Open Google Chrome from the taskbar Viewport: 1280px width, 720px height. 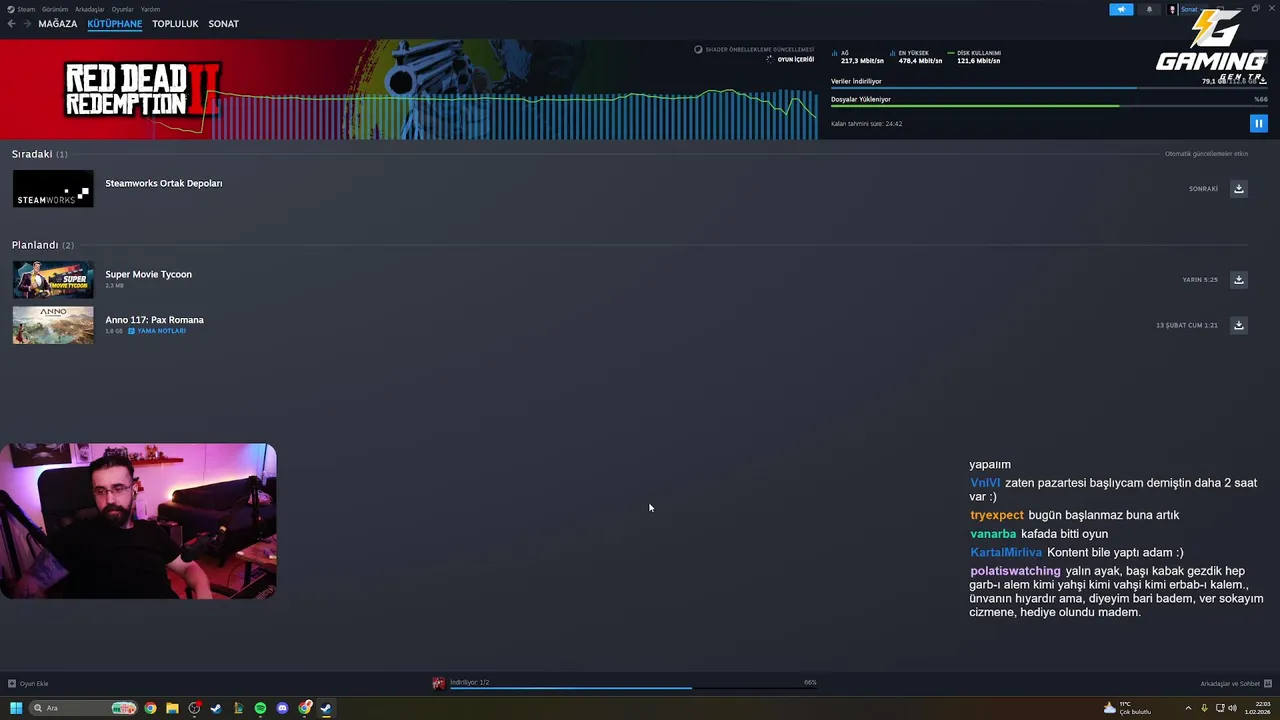click(x=150, y=708)
